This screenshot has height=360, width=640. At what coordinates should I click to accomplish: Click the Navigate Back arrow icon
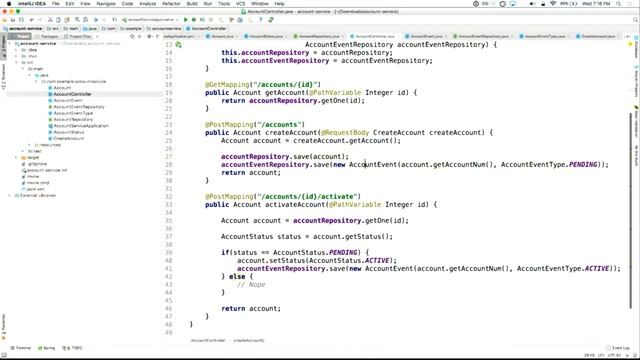pyautogui.click(x=96, y=20)
